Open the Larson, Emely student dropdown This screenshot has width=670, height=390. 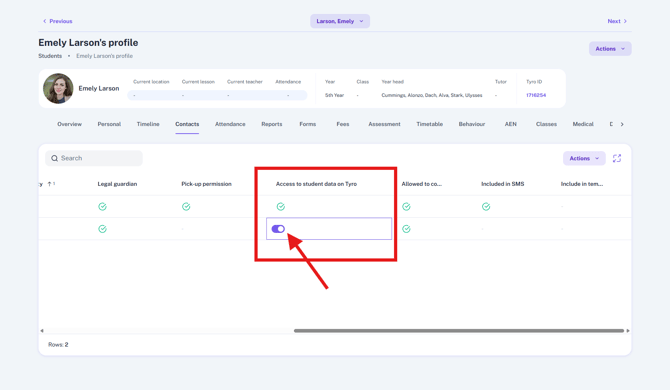340,21
